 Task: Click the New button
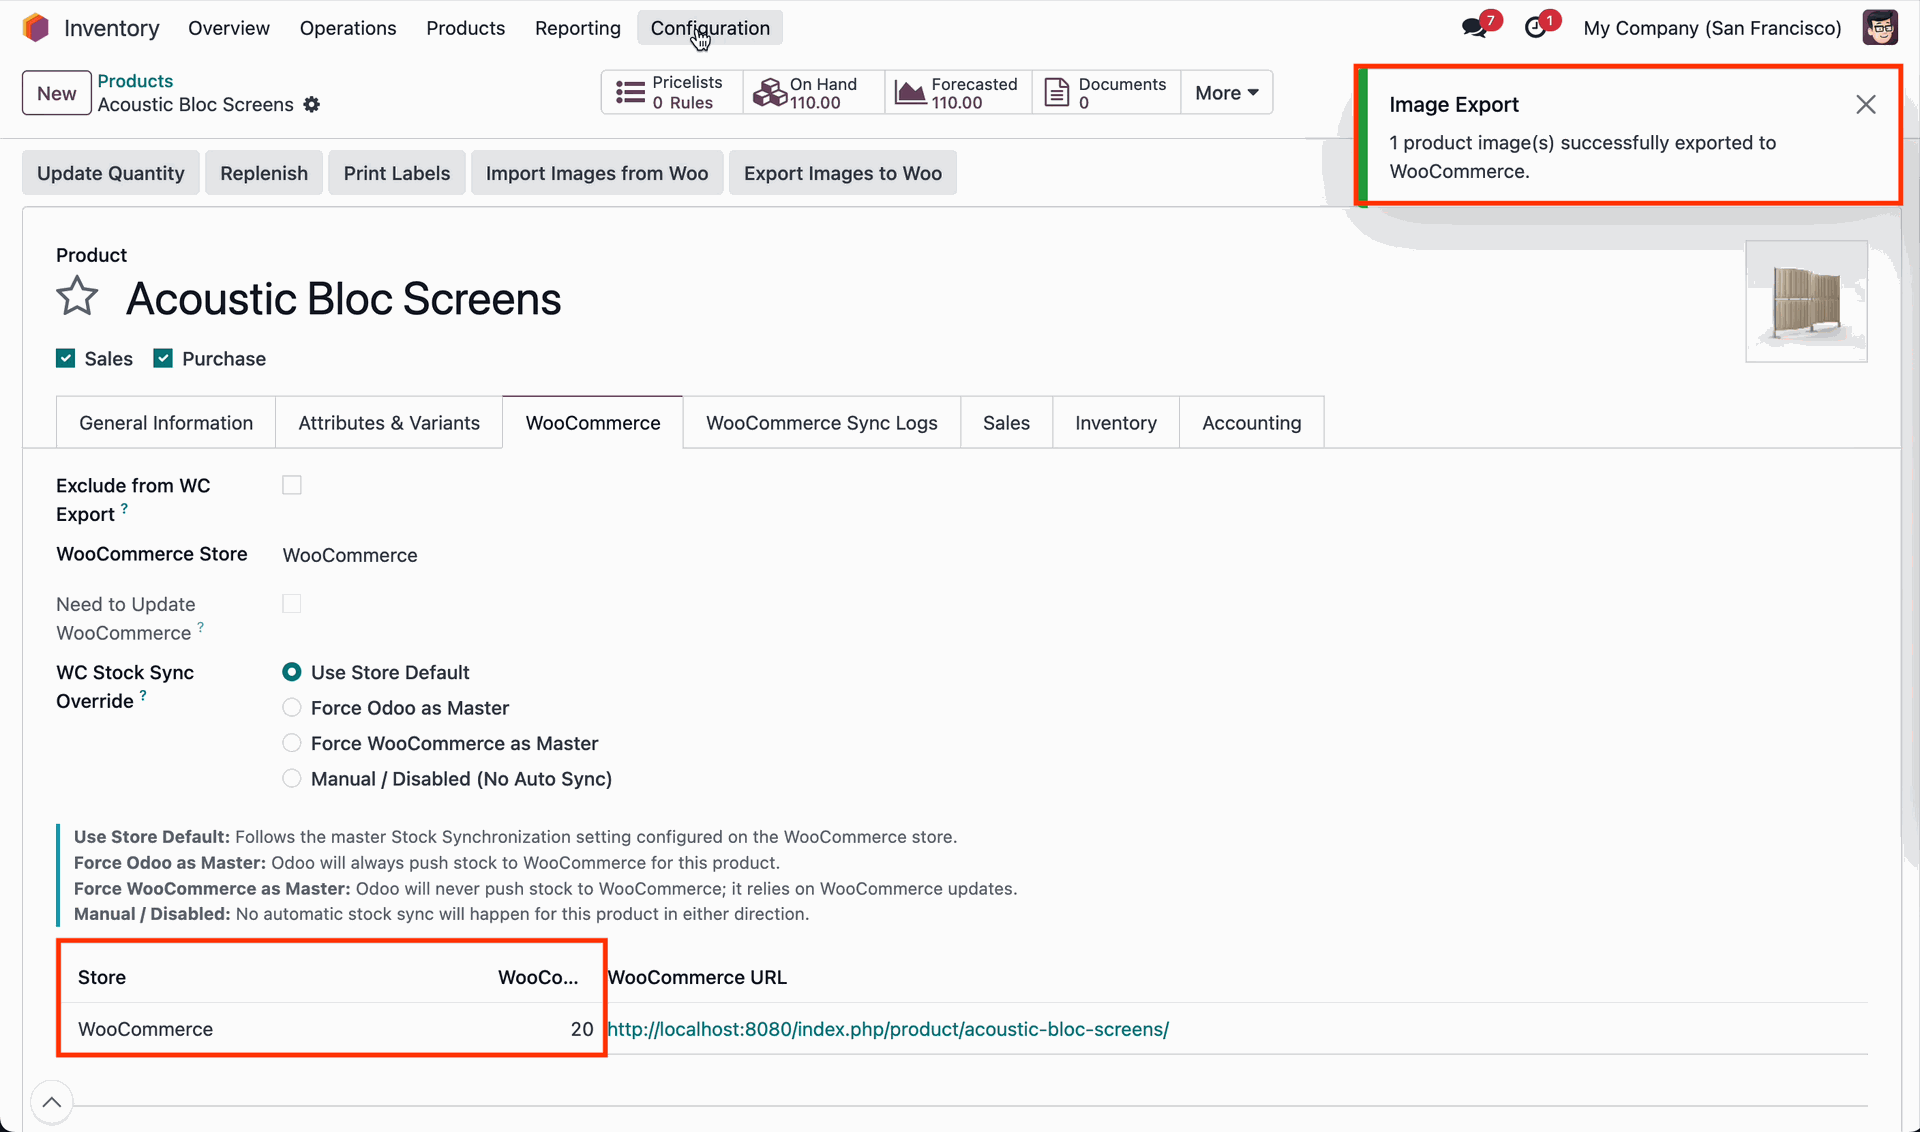pos(57,93)
